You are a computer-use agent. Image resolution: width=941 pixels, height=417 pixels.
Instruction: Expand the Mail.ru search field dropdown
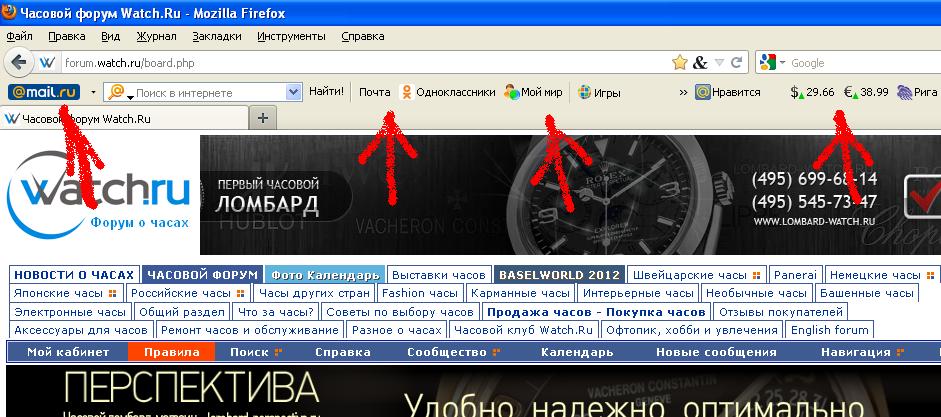[294, 92]
